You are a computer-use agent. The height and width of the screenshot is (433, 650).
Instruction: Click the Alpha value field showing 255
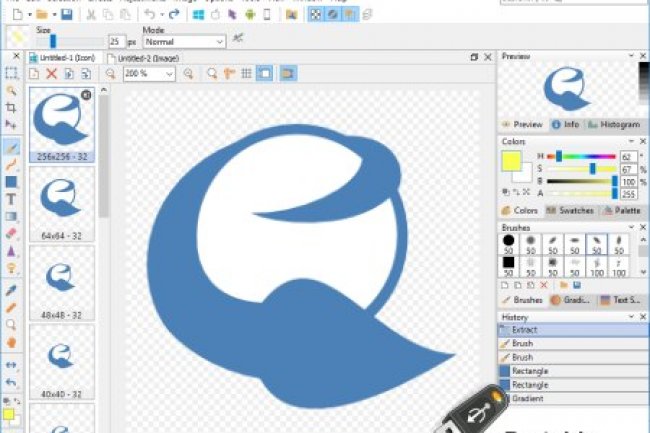(x=628, y=194)
